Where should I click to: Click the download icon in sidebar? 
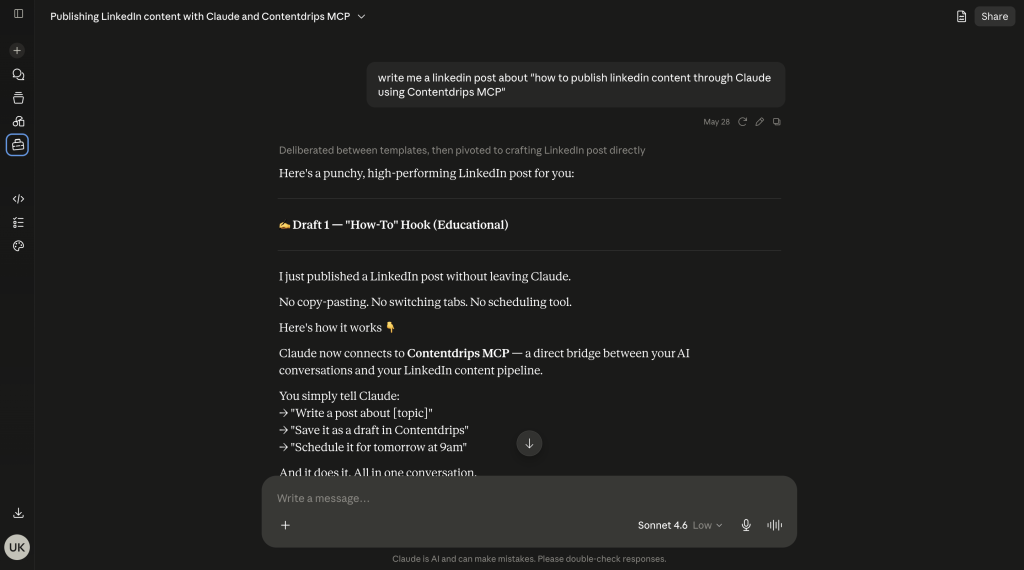point(18,513)
